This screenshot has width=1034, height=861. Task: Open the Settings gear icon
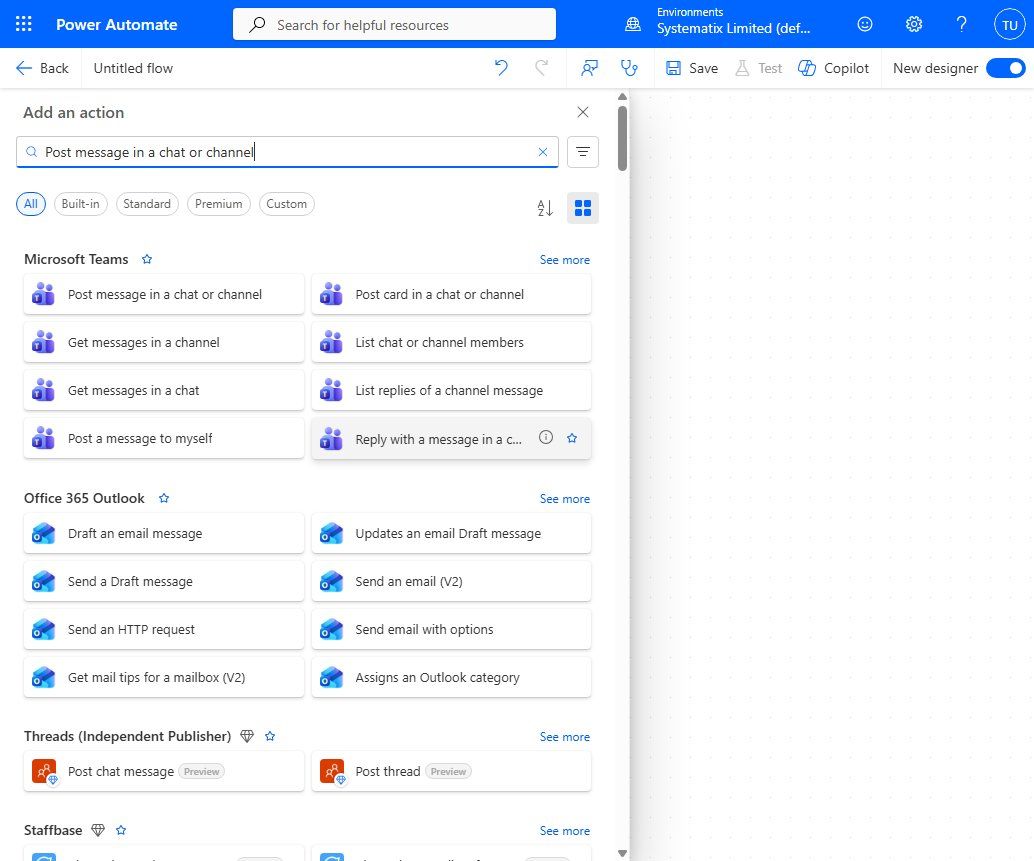(x=913, y=24)
